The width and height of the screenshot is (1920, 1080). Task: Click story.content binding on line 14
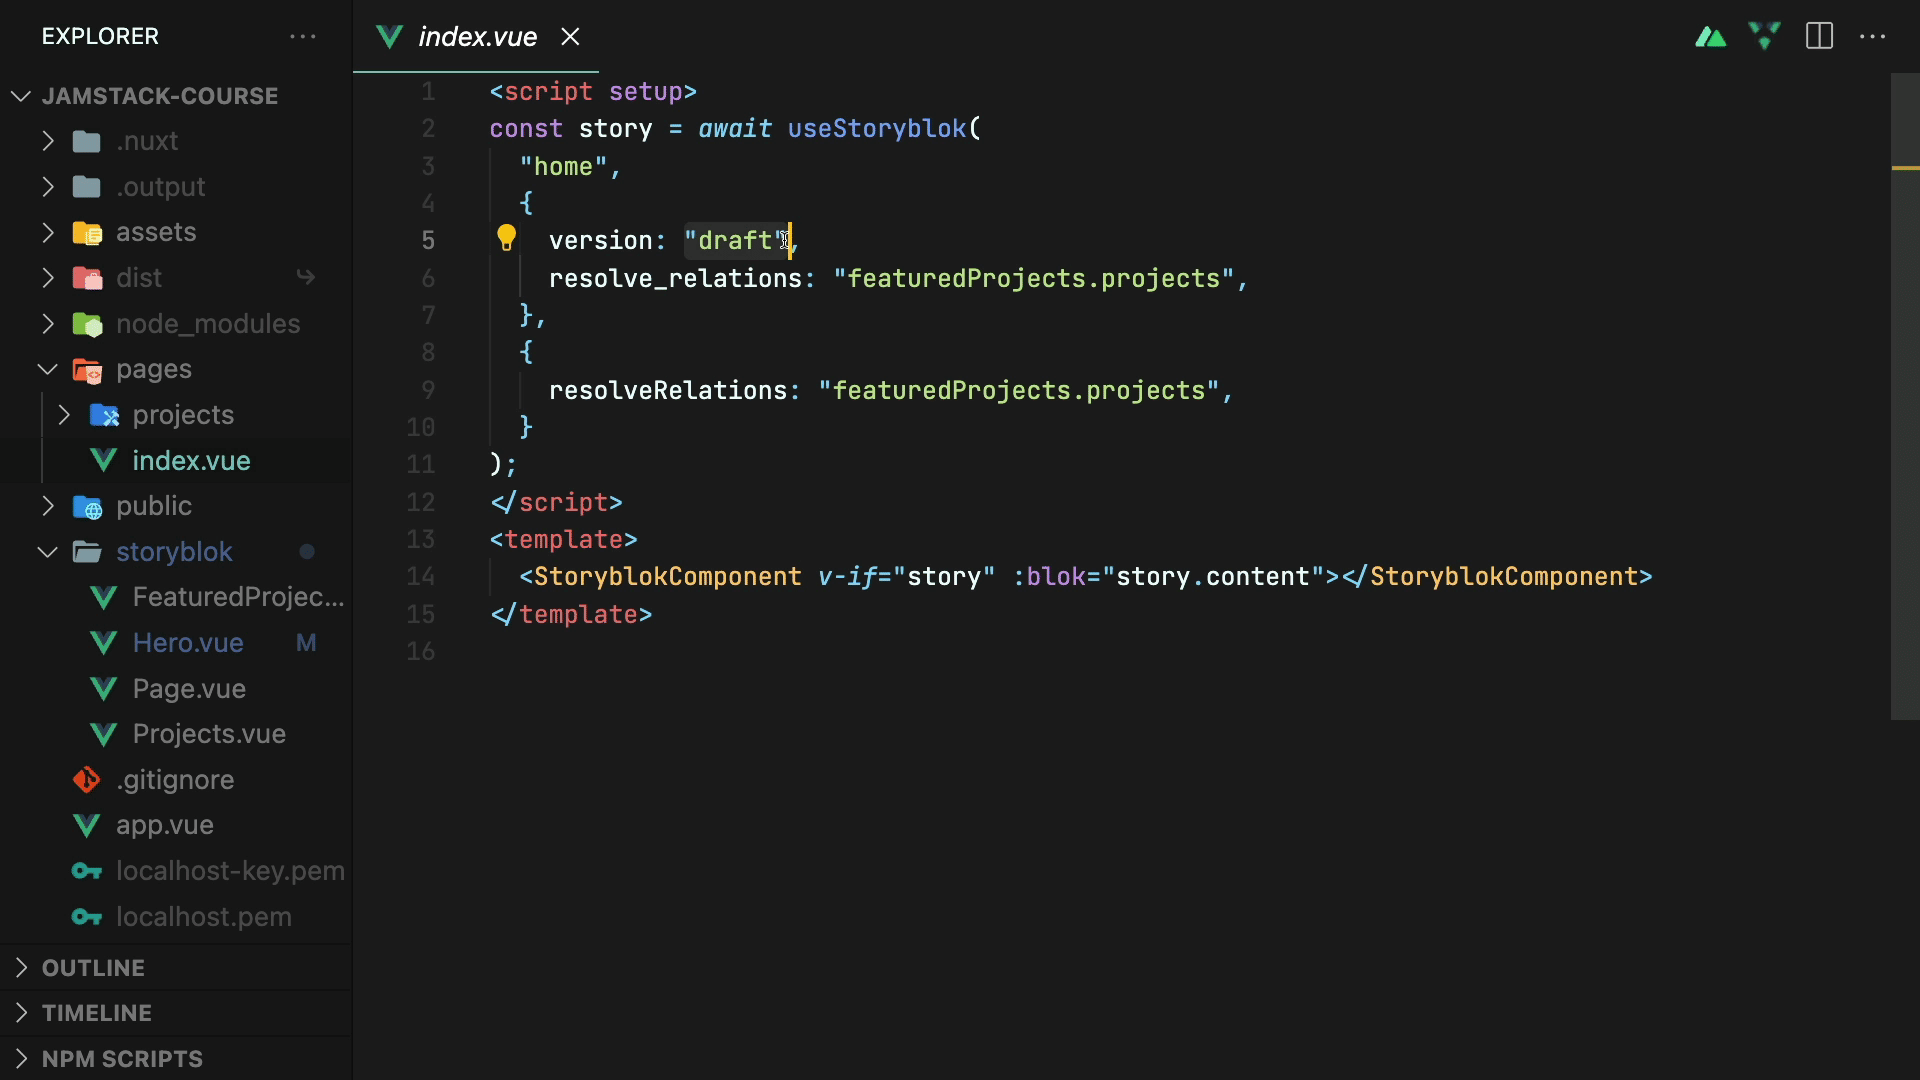tap(1213, 577)
